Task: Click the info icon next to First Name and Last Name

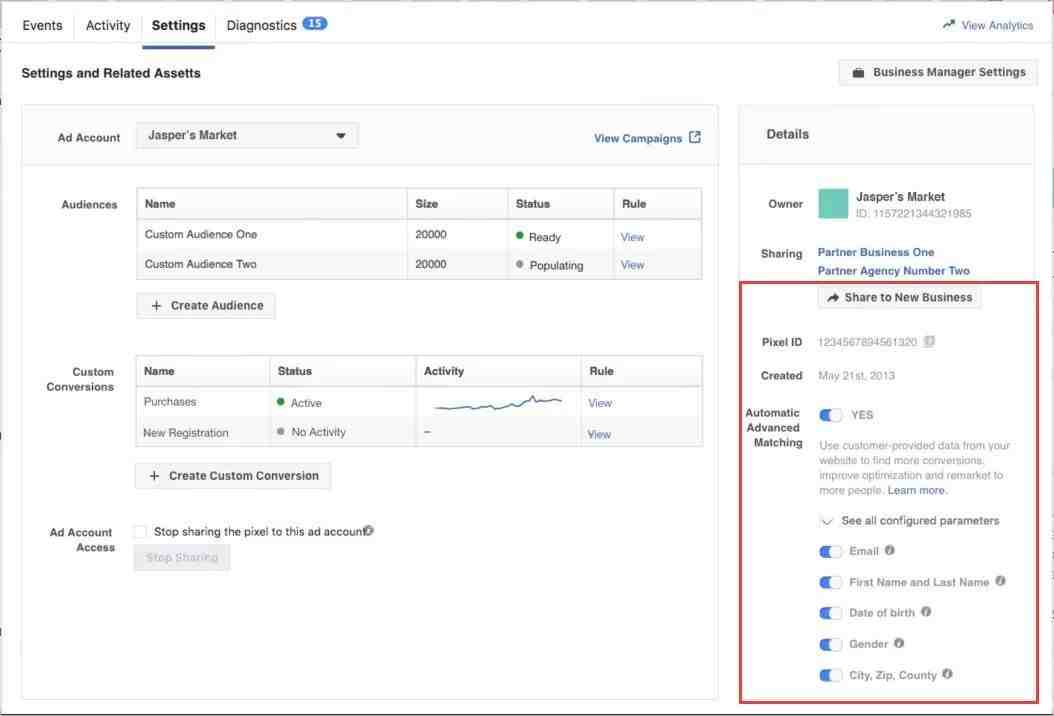Action: (x=1000, y=582)
